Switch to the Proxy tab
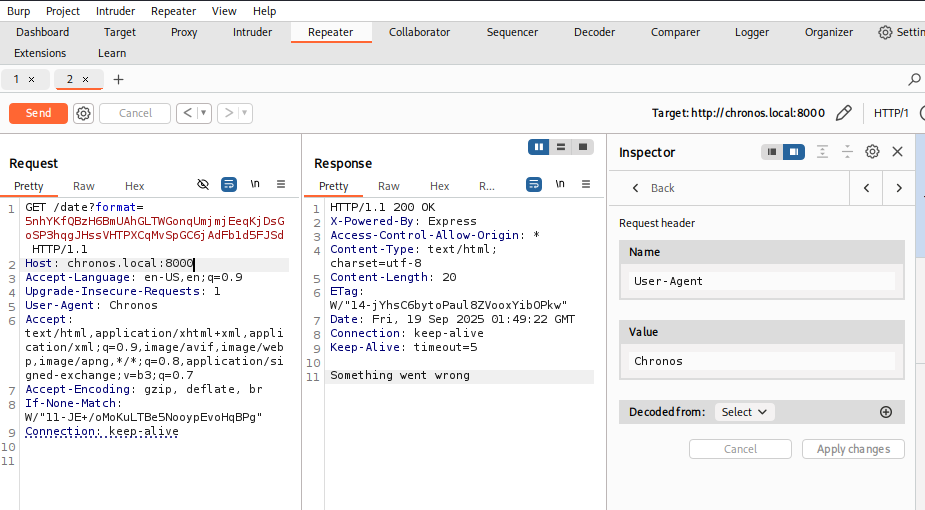The height and width of the screenshot is (510, 925). (x=184, y=32)
